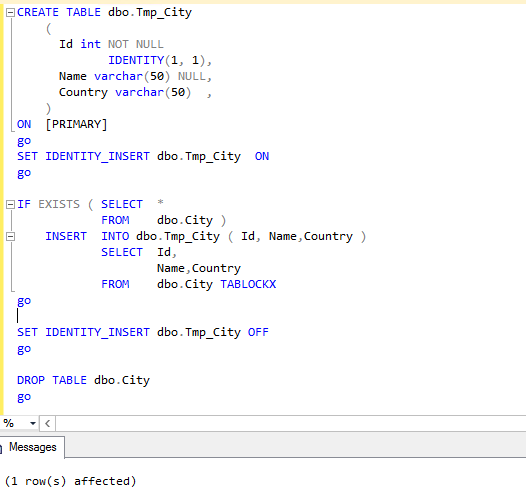Click the OFF keyword in IDENTITY_INSERT statement
526x490 pixels.
click(258, 332)
